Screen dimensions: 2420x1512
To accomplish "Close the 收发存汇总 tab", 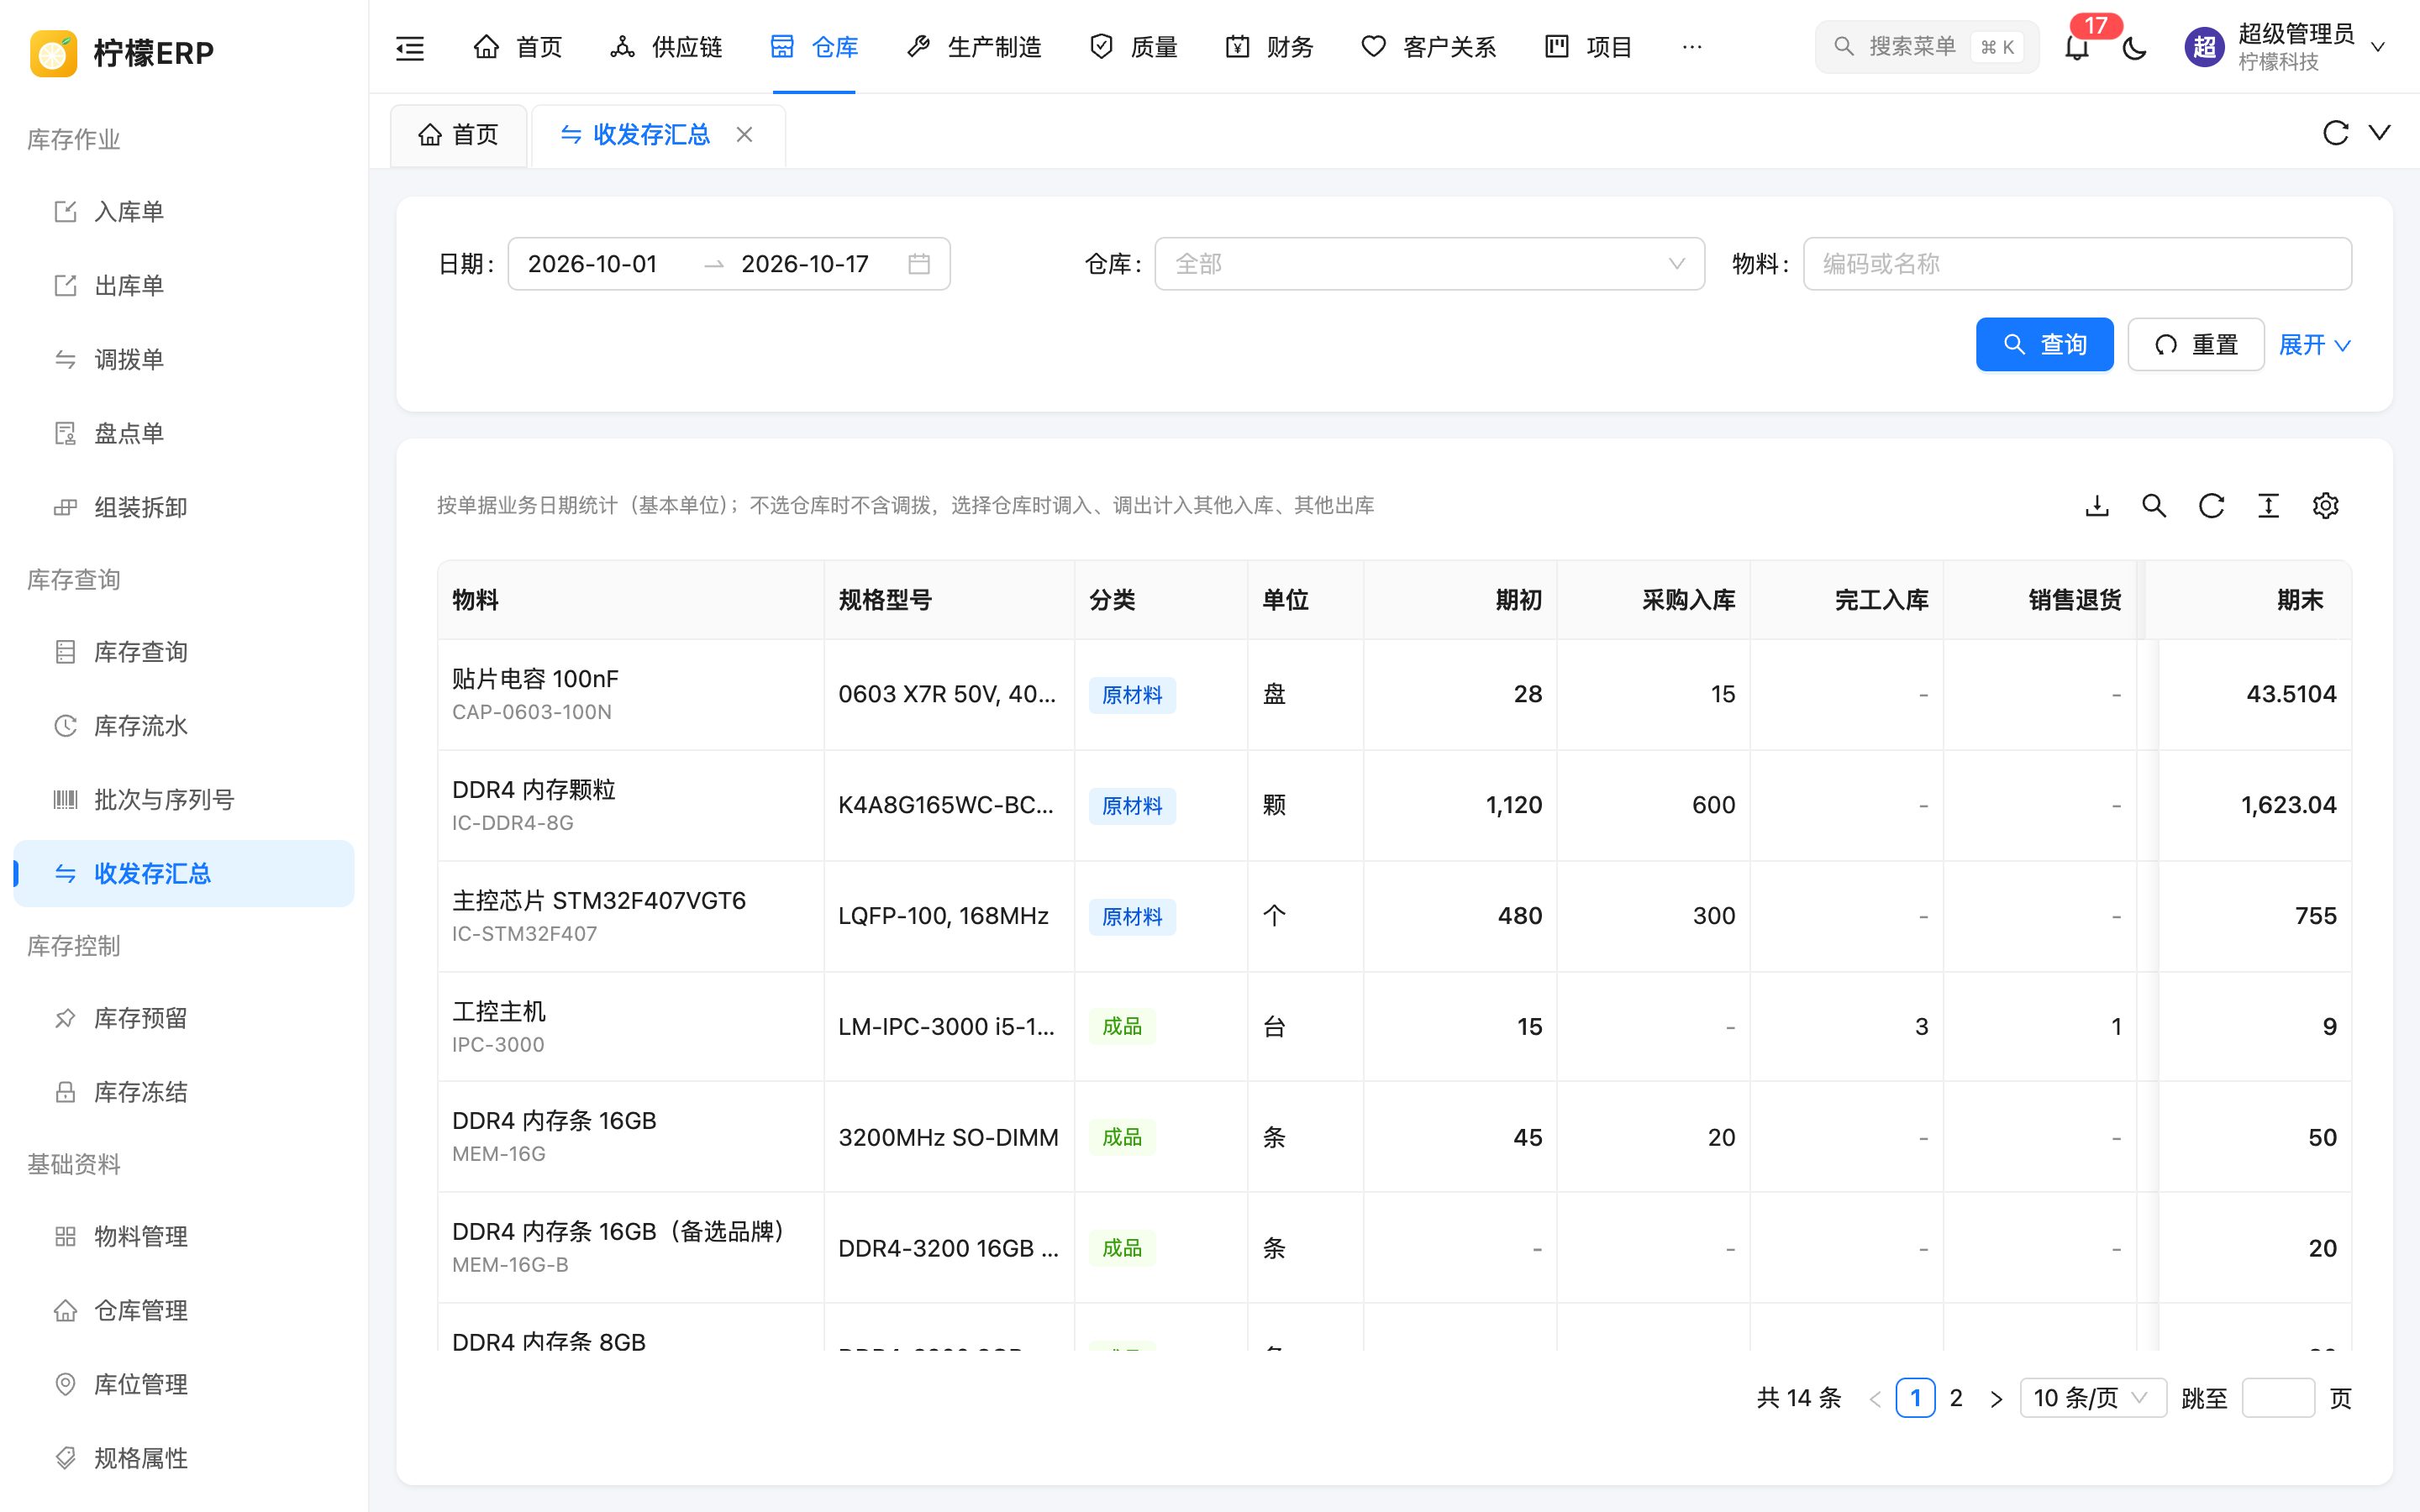I will pos(744,134).
